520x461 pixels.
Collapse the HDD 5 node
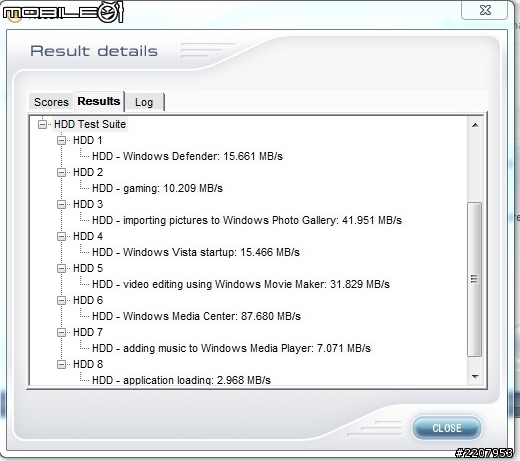coord(61,268)
